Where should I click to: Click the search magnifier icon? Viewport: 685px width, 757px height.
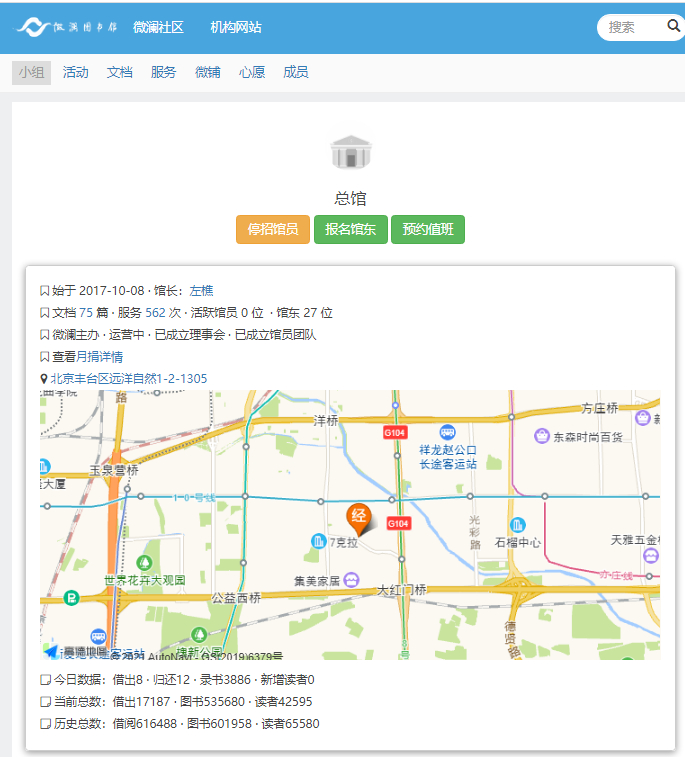click(x=673, y=27)
